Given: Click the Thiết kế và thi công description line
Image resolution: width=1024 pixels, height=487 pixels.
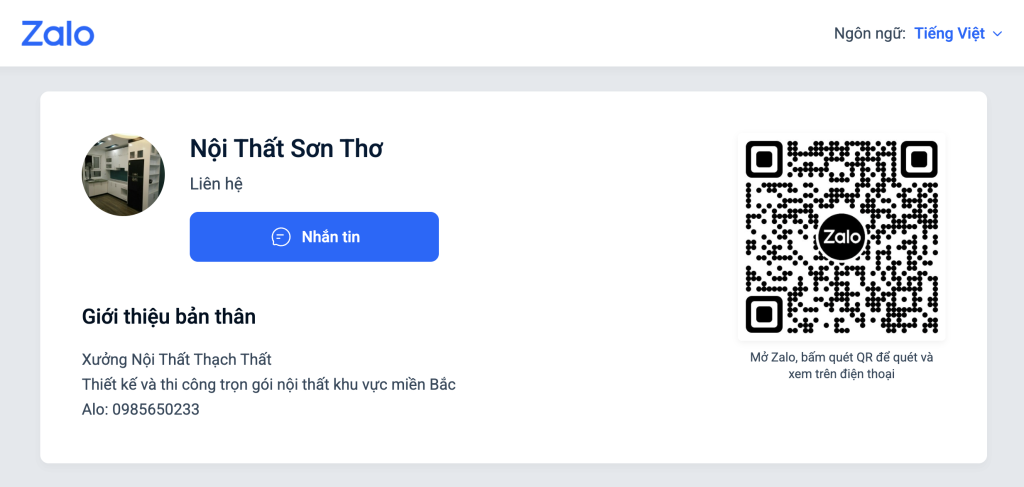Looking at the screenshot, I should pos(269,384).
